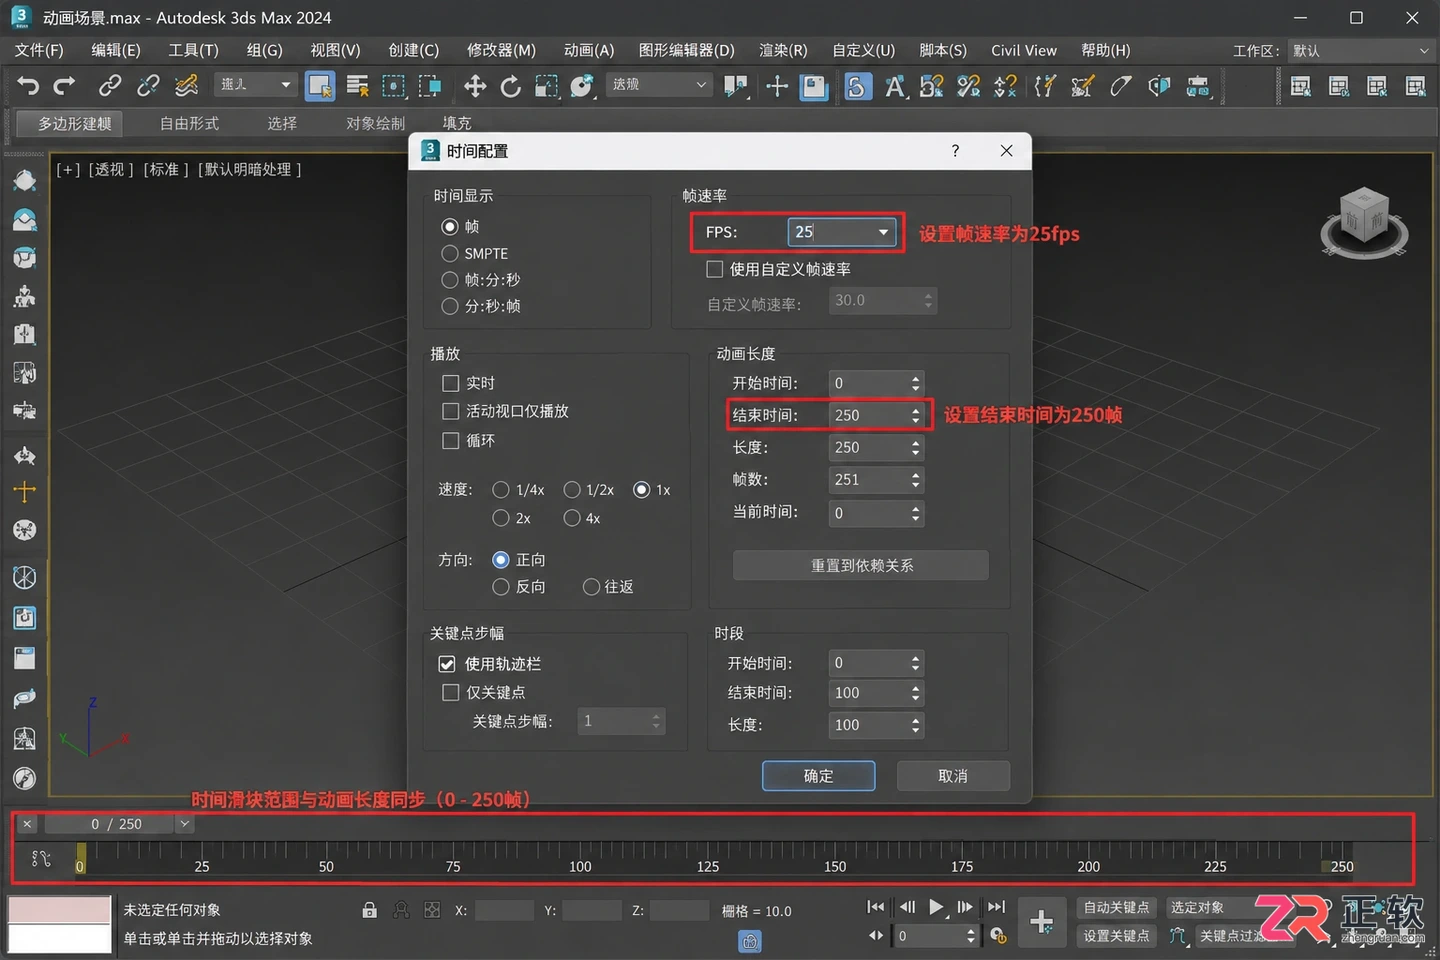Toggle 活动视口仅播放 checkbox
The image size is (1440, 960).
[451, 411]
